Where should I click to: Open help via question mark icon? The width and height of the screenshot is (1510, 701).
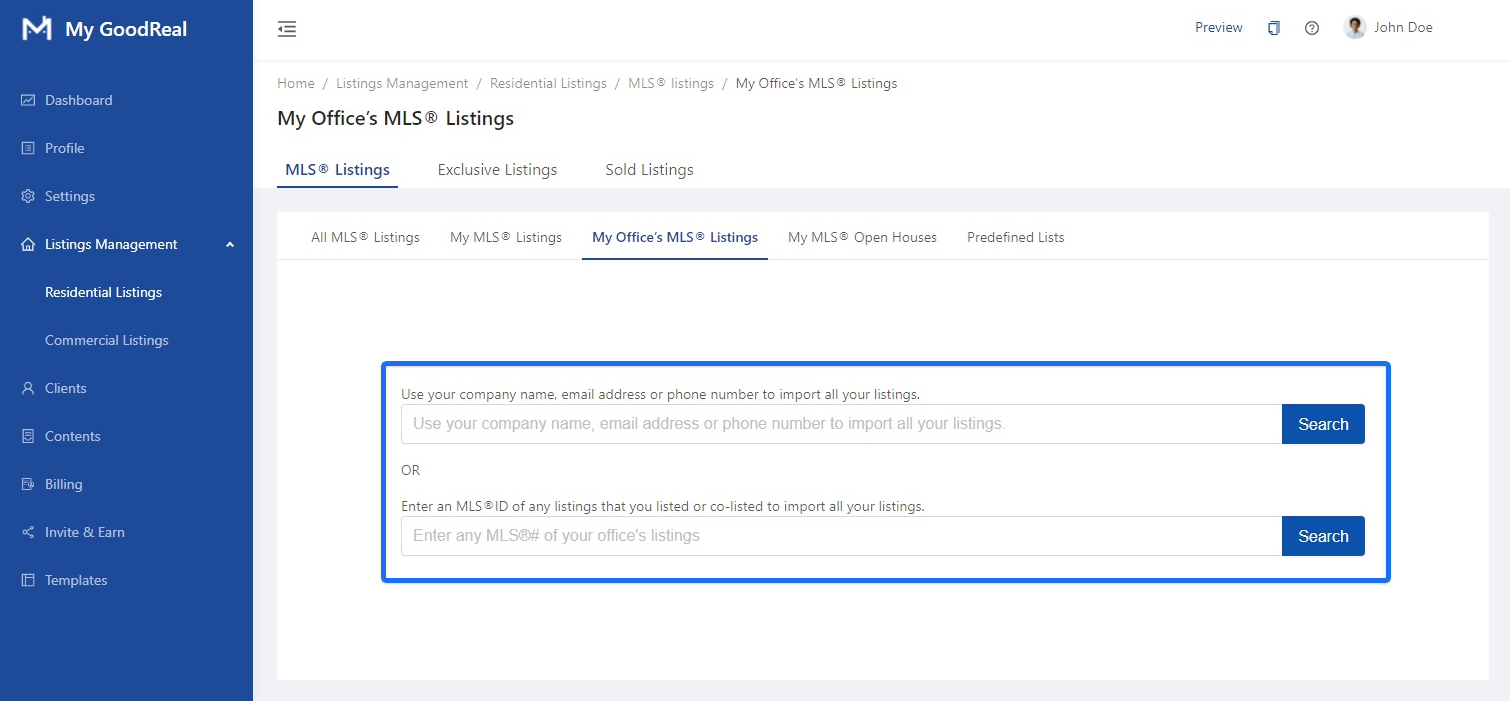click(1312, 28)
